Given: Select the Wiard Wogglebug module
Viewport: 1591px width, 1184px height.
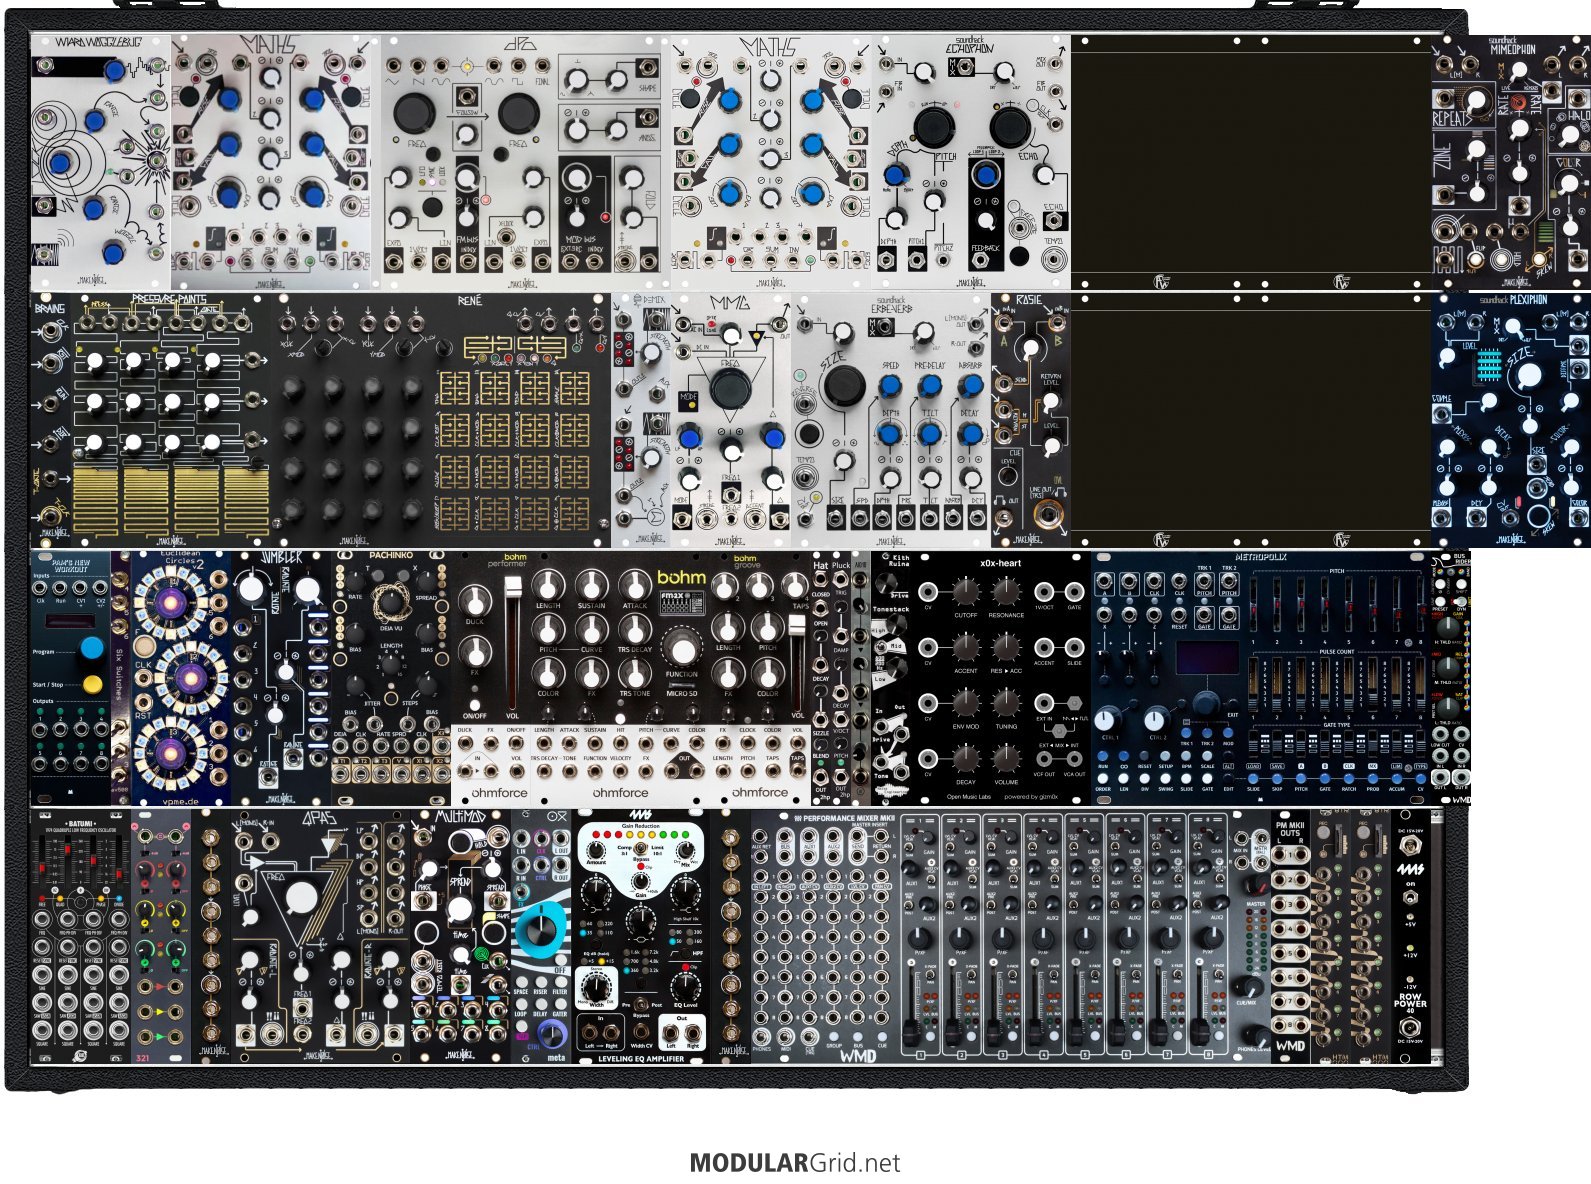Looking at the screenshot, I should 101,163.
